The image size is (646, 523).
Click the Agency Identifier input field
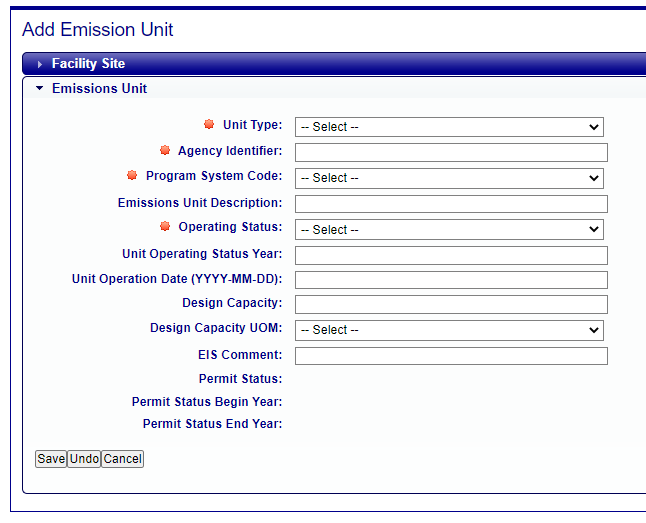coord(451,152)
